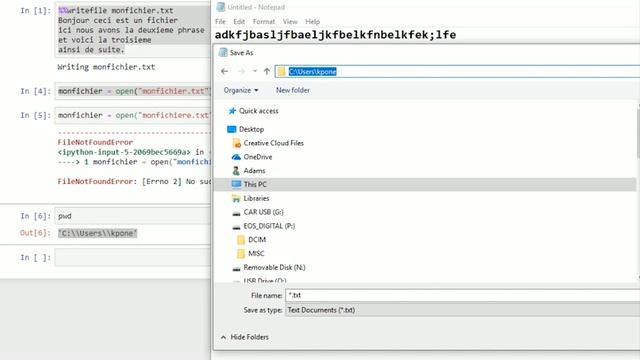Select CAR USB (G:) drive
Viewport: 640px width, 360px height.
tap(263, 212)
